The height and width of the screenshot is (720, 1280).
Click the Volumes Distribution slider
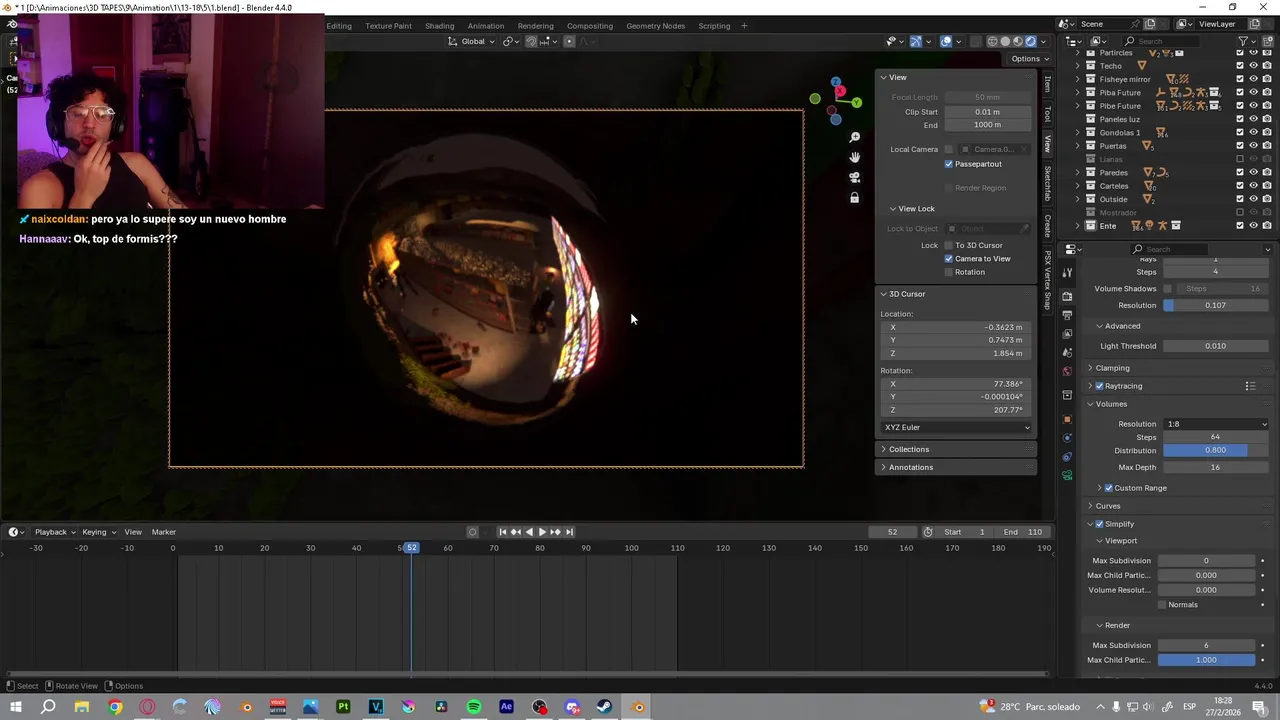coord(1214,451)
